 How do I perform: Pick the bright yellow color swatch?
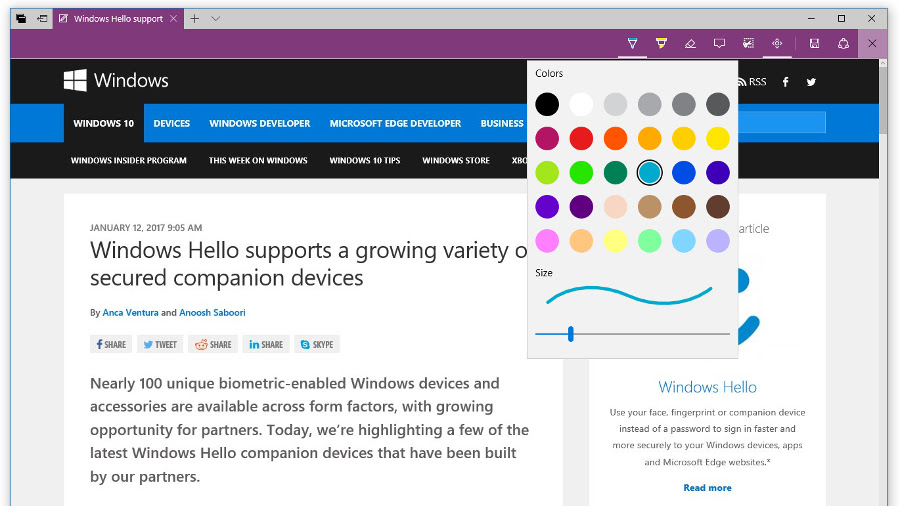coord(717,138)
